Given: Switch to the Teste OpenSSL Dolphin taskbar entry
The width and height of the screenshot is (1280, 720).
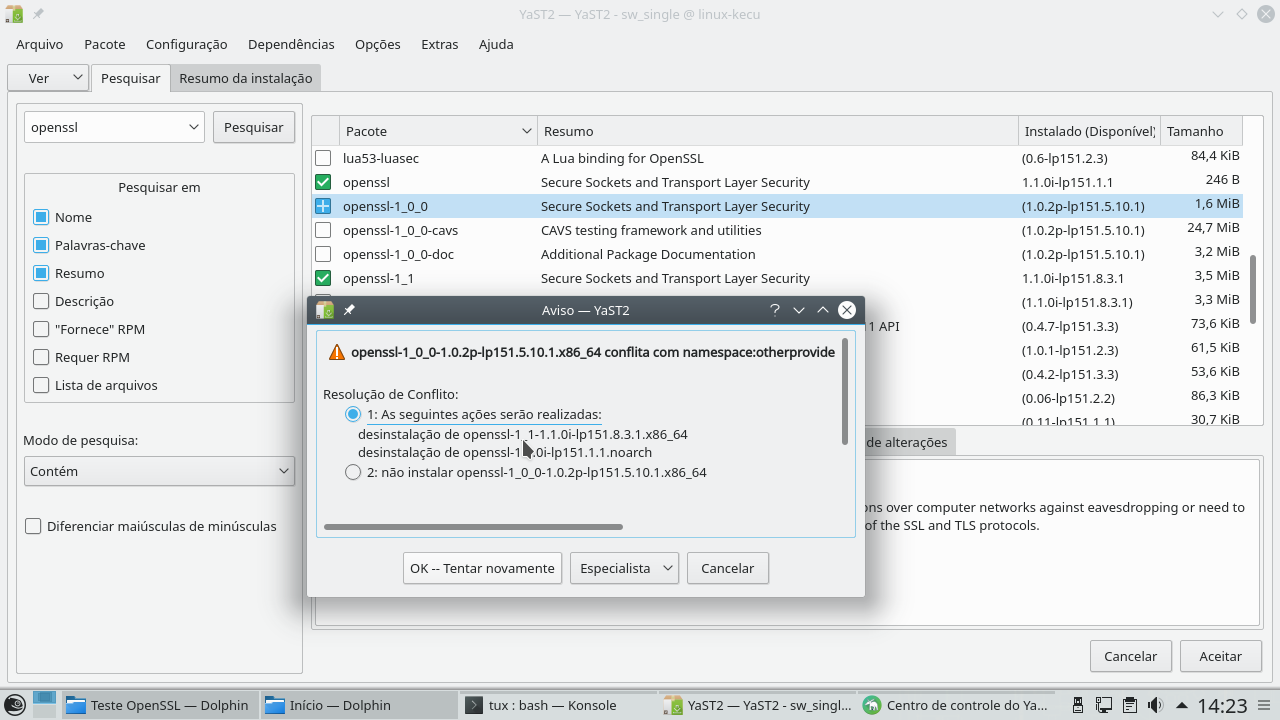Looking at the screenshot, I should pos(160,705).
